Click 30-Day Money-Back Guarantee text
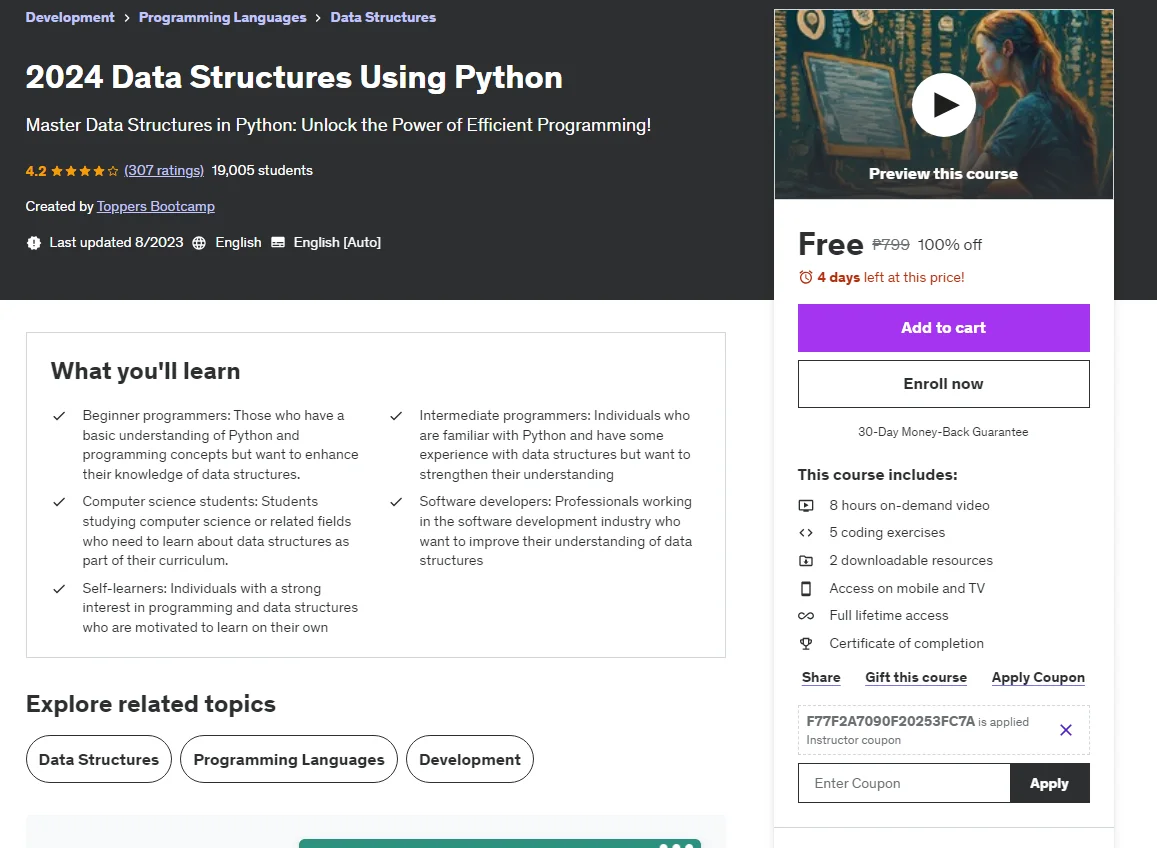Screen dimensions: 1157x848 [943, 432]
